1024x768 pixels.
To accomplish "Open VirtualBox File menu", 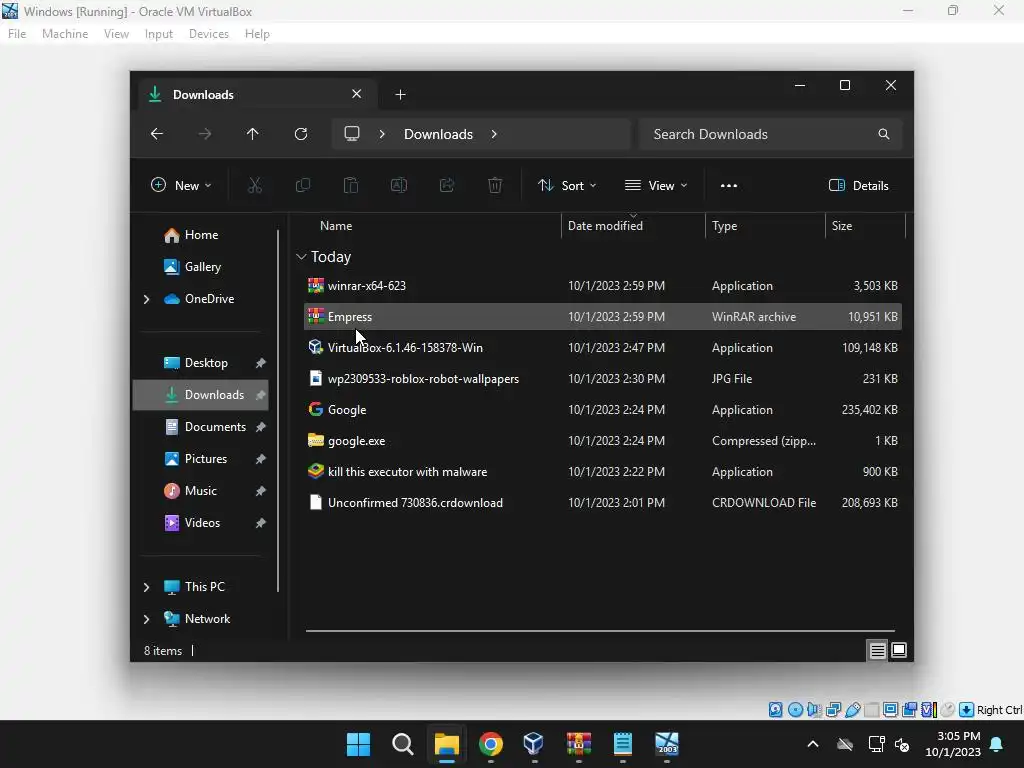I will point(17,34).
